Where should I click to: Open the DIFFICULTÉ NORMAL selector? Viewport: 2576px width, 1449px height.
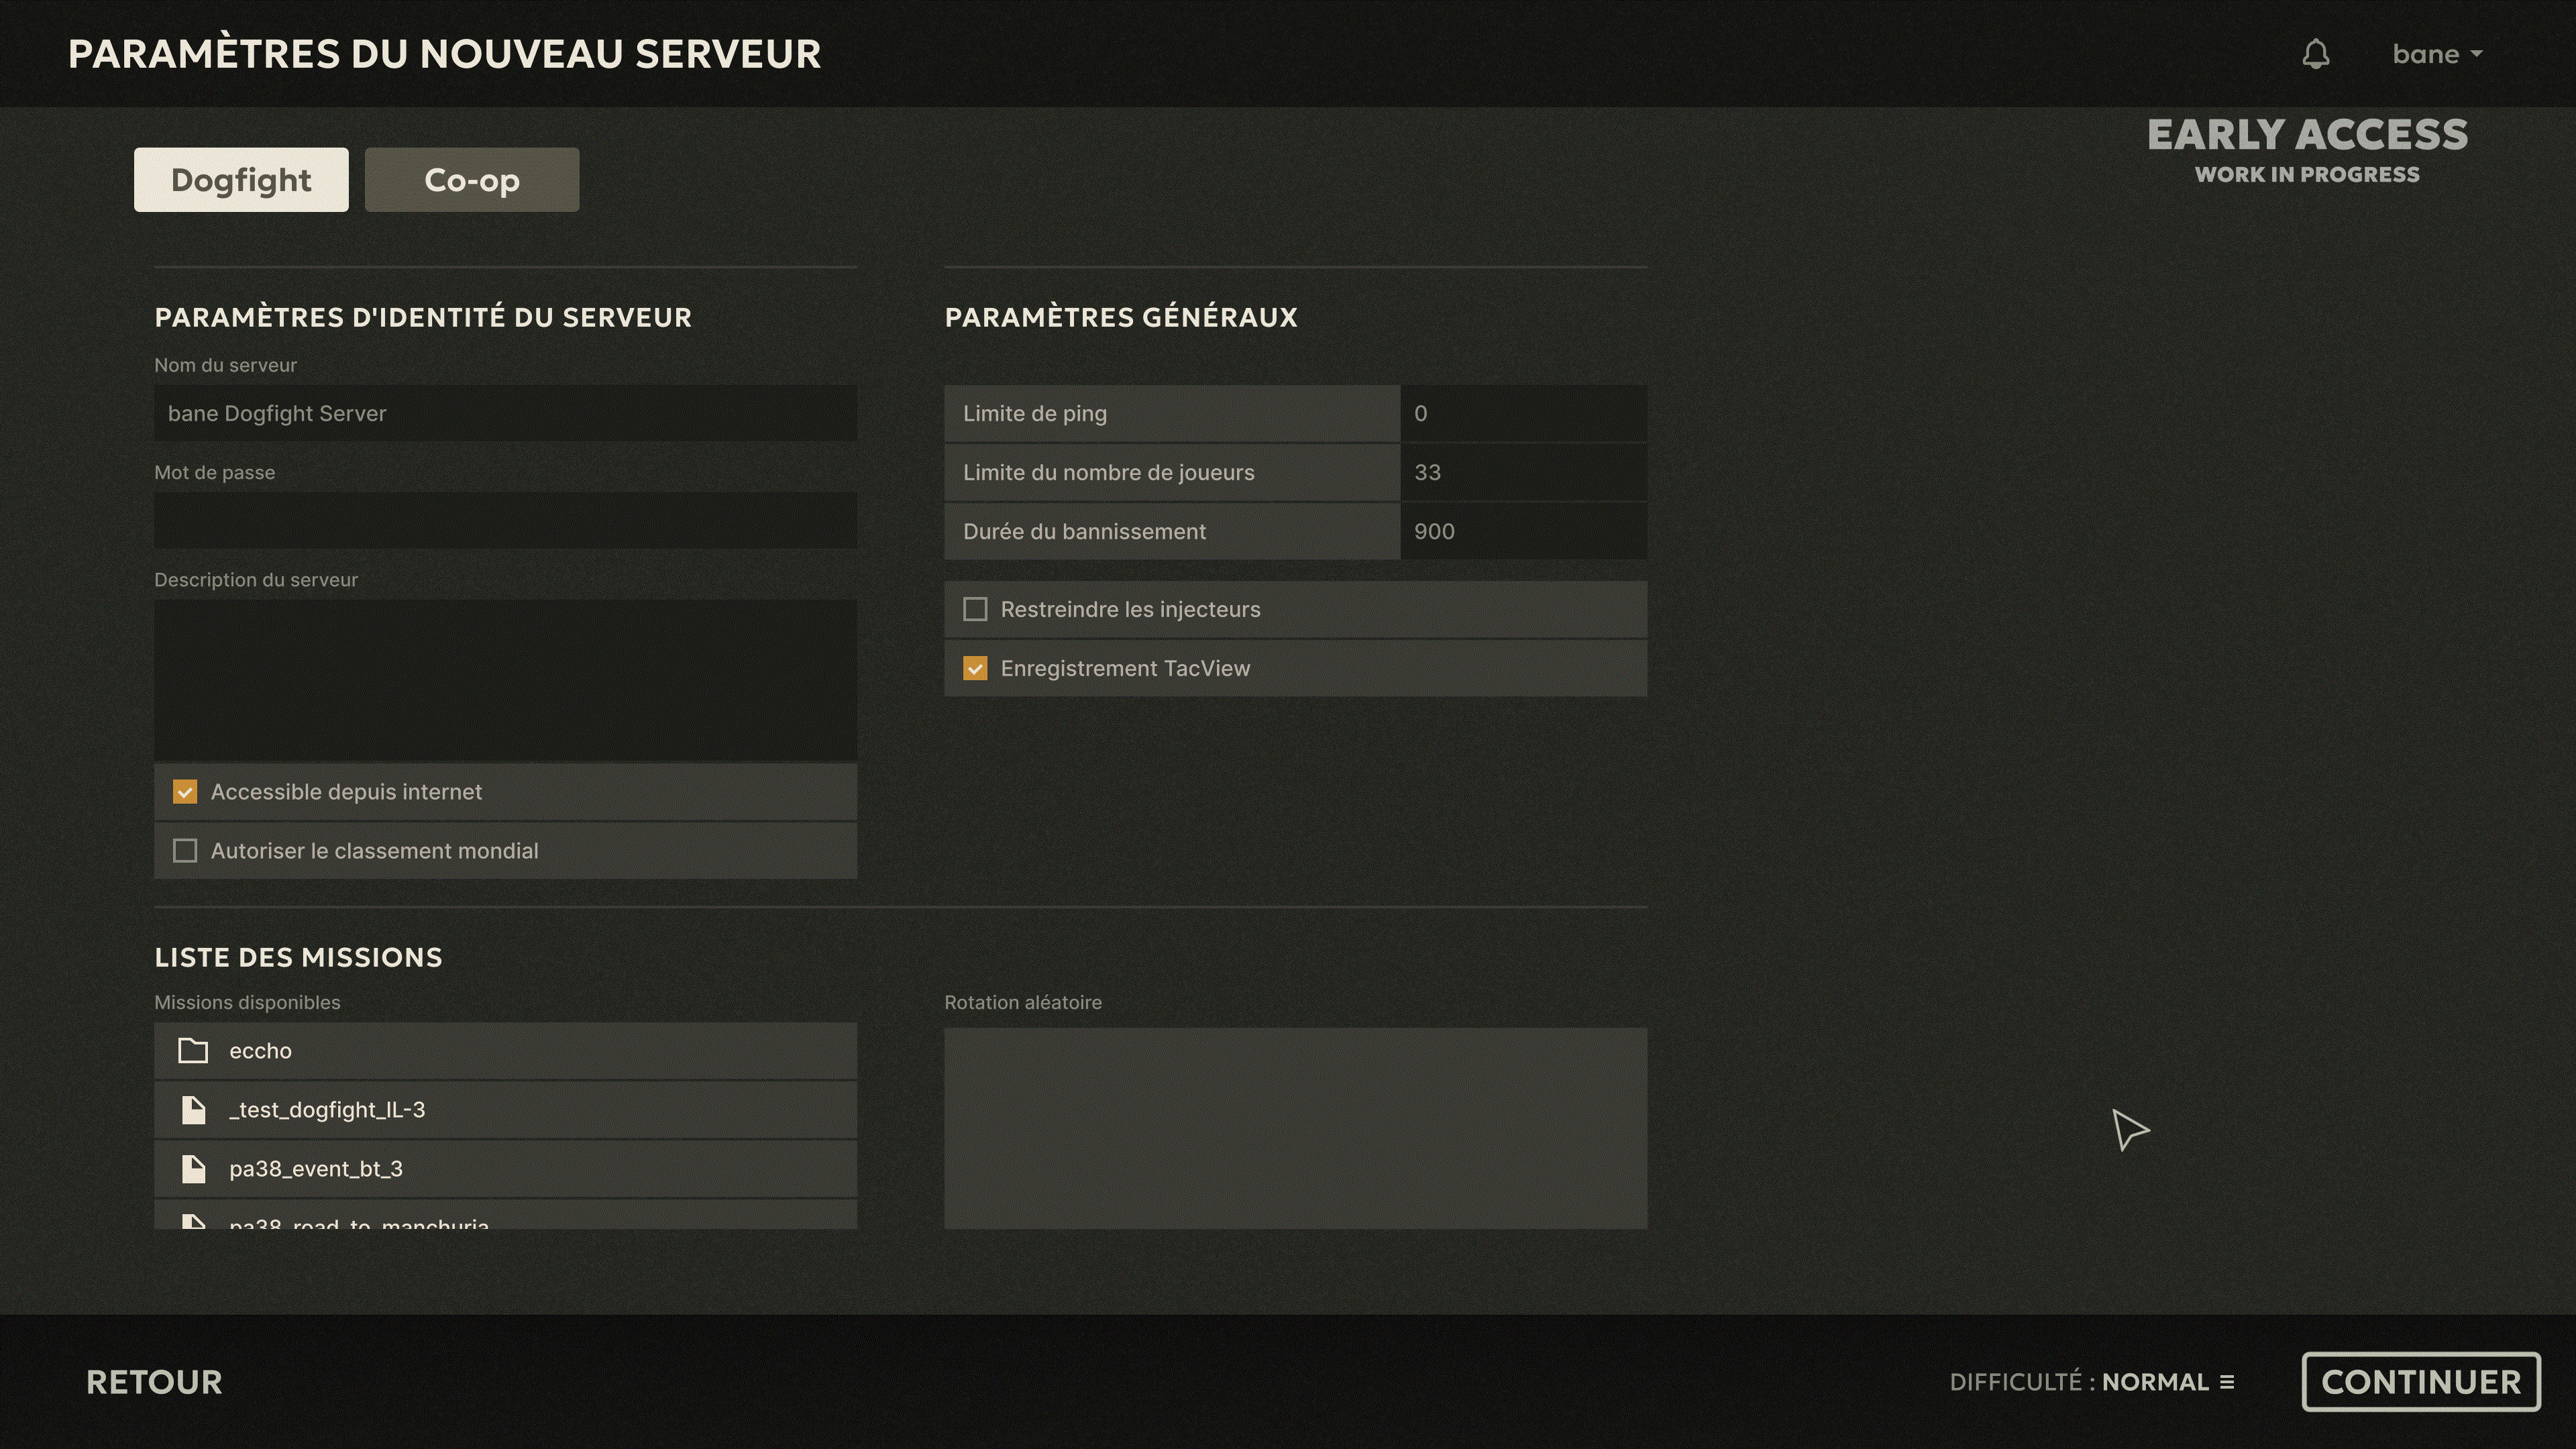pos(2092,1382)
